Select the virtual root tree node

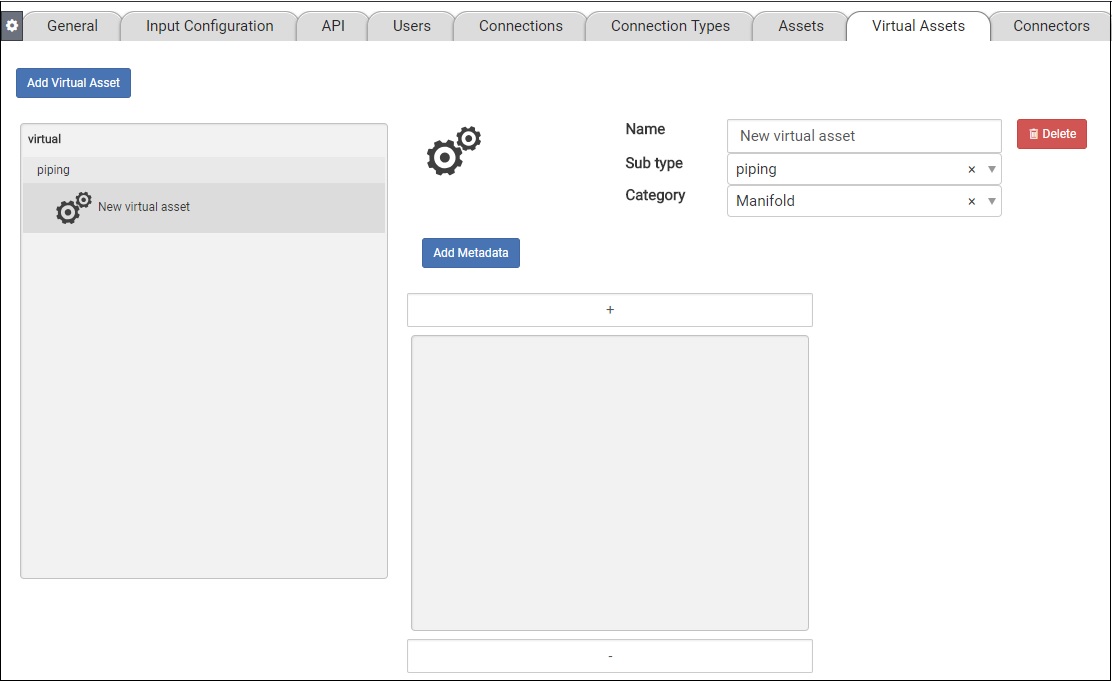(x=45, y=139)
